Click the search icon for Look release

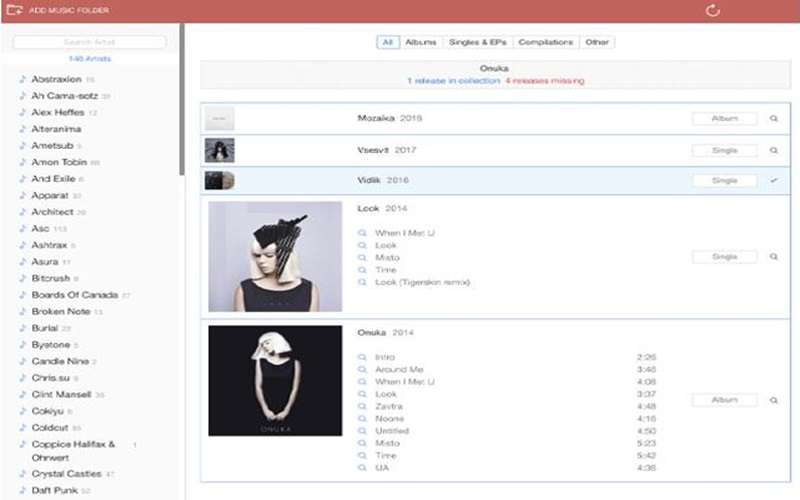(x=773, y=257)
